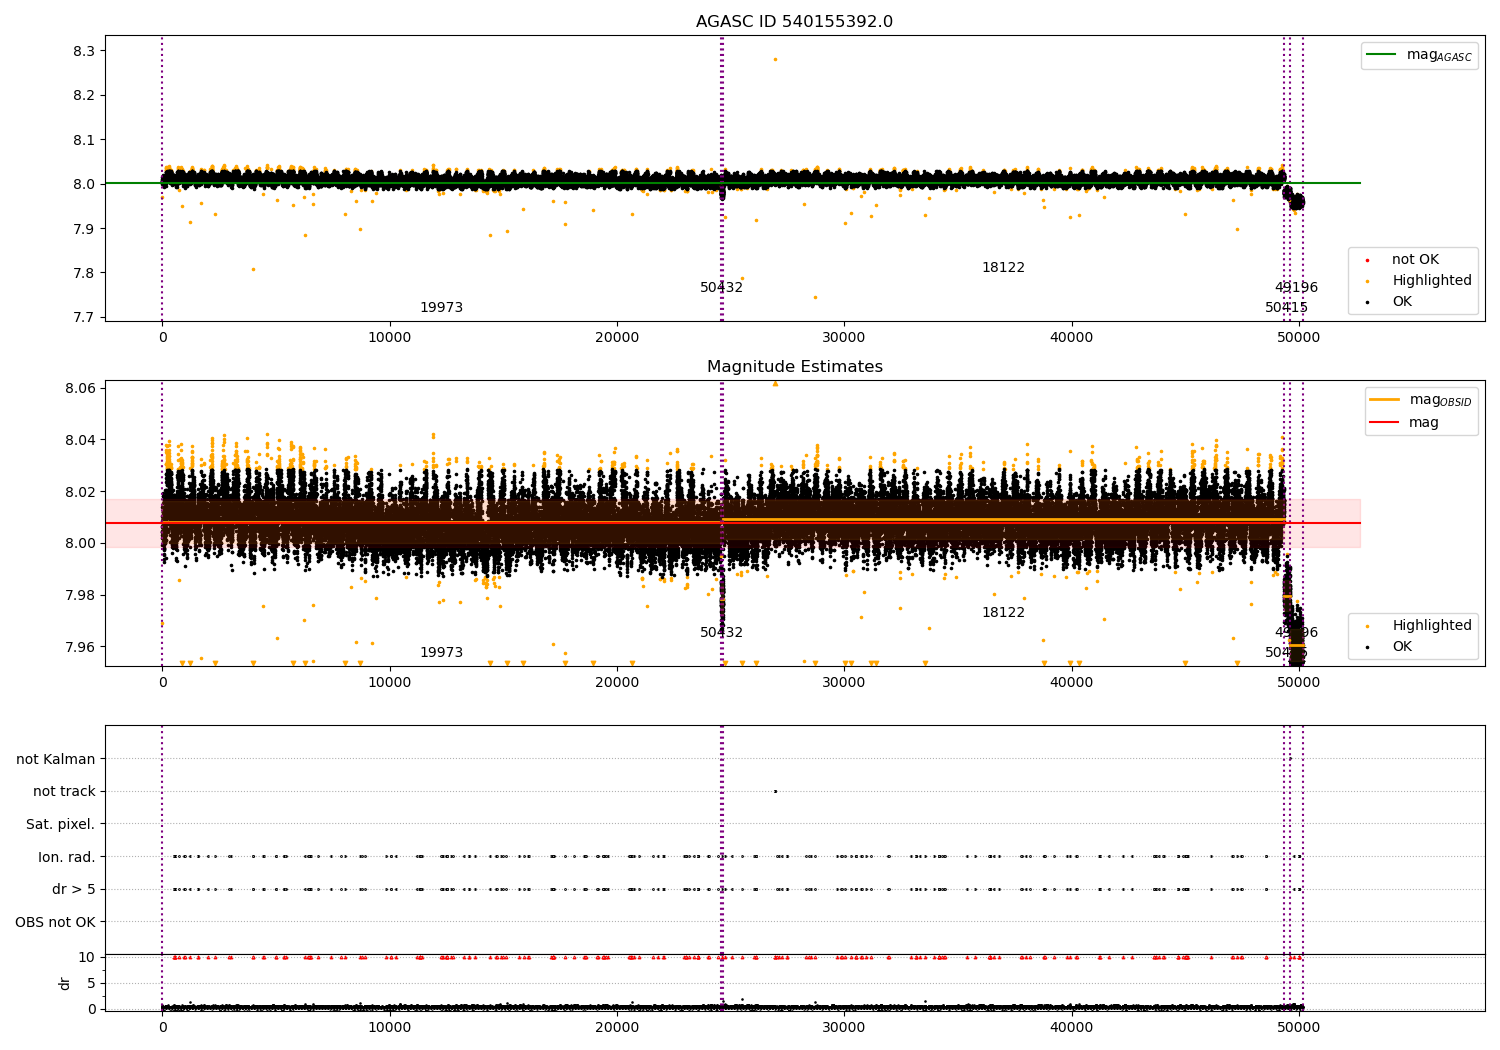The height and width of the screenshot is (1050, 1500).
Task: Click the 7.98 y-axis tick label
Action: (80, 595)
